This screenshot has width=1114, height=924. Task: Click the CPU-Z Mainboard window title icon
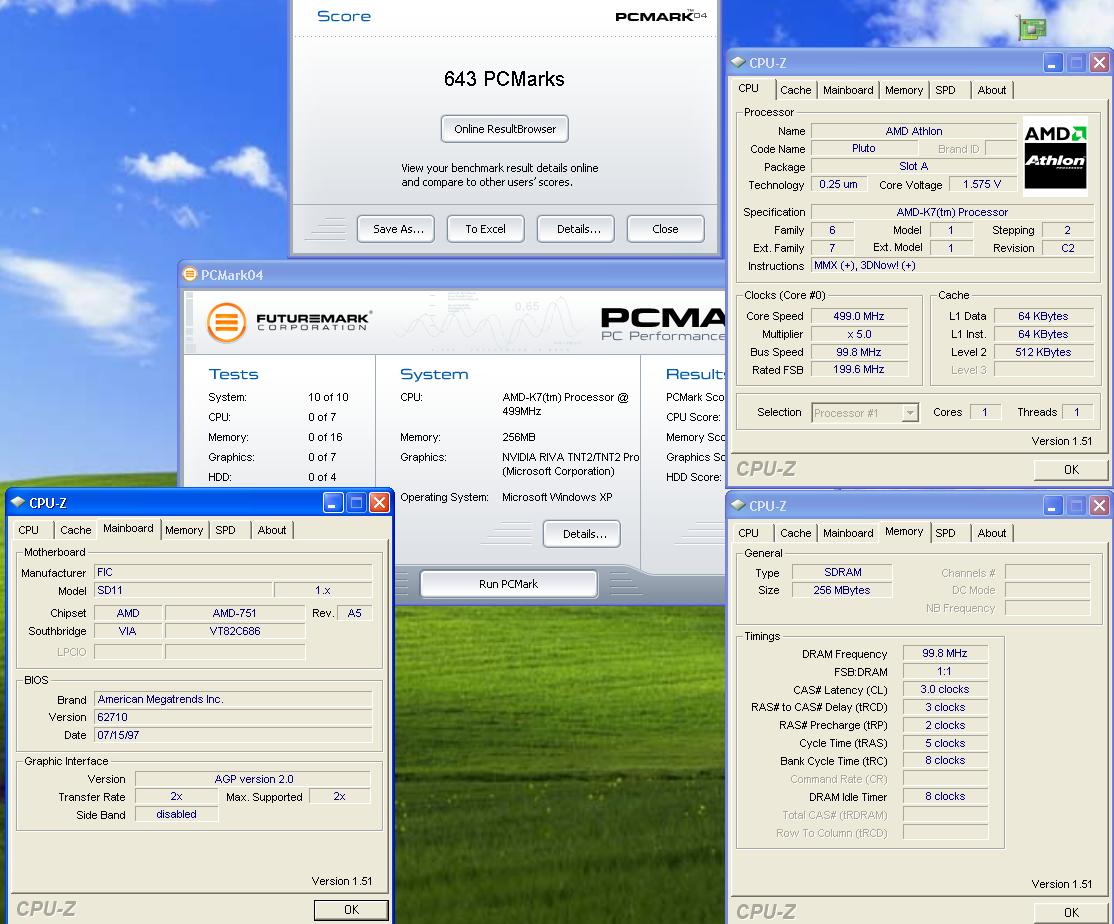[18, 502]
